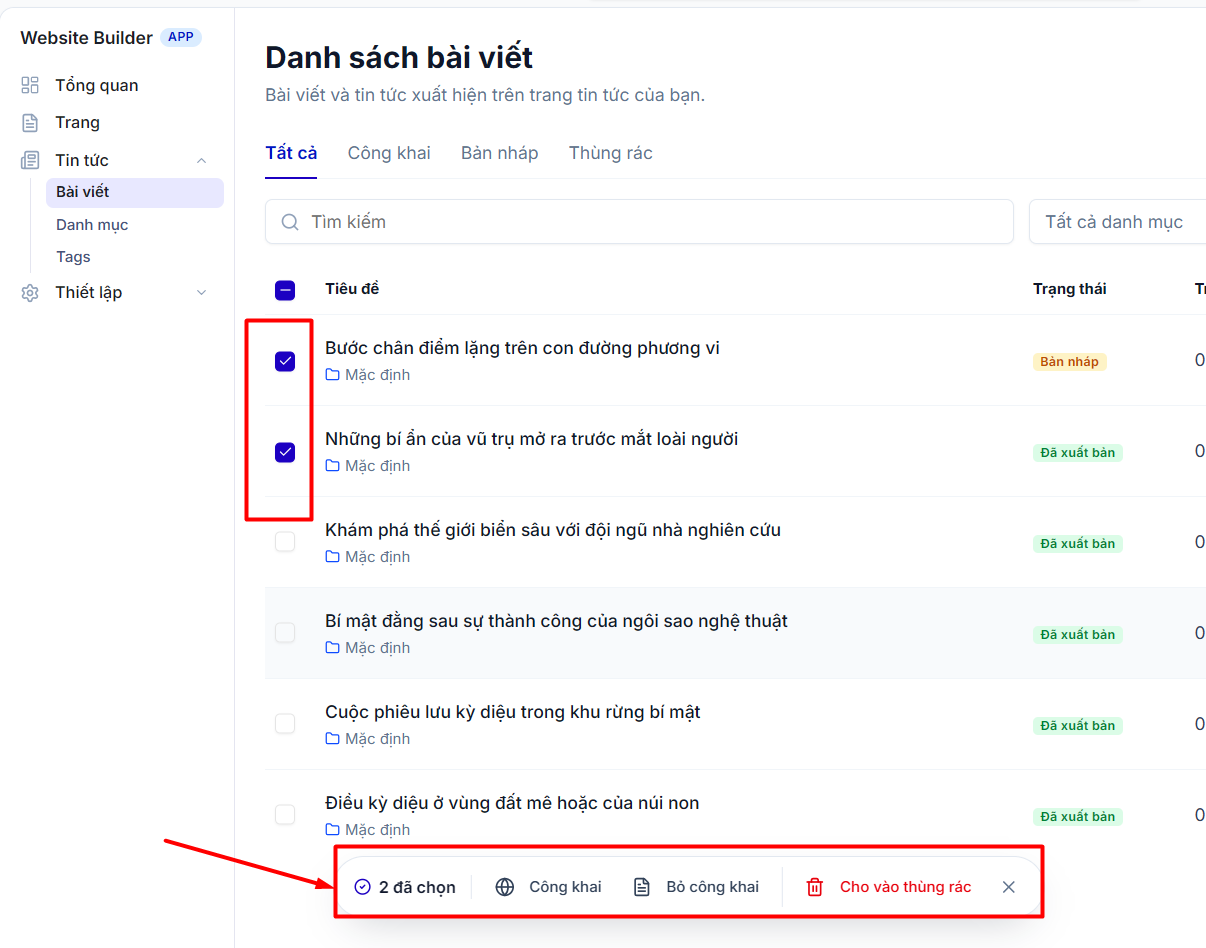1206x948 pixels.
Task: Uncheck the Bước chân điểm lặng article checkbox
Action: [x=285, y=361]
